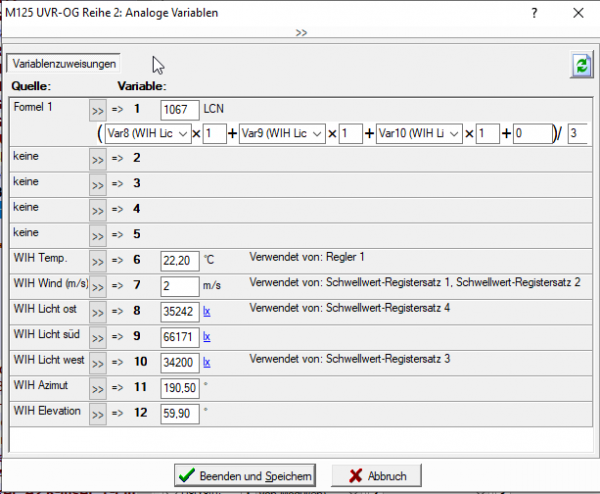Screen dimensions: 600x494
Task: Click the lx link for WIH Licht ost
Action: [207, 311]
